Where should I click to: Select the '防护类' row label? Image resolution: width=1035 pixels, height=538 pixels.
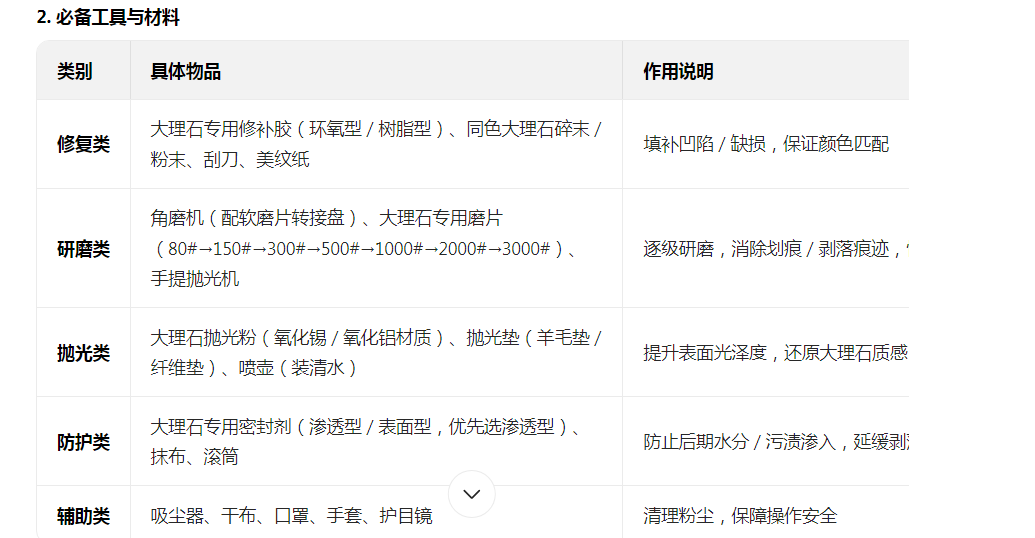point(83,442)
